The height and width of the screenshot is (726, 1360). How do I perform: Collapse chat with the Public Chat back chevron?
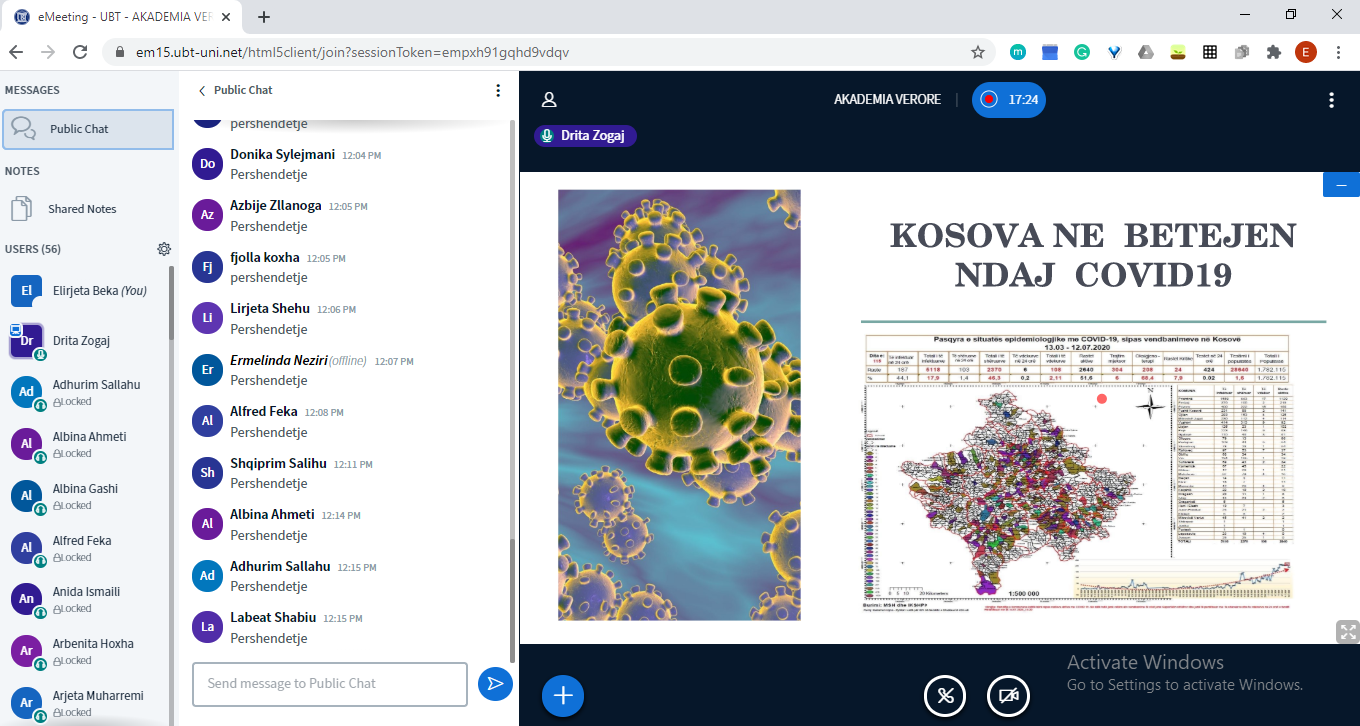(202, 91)
